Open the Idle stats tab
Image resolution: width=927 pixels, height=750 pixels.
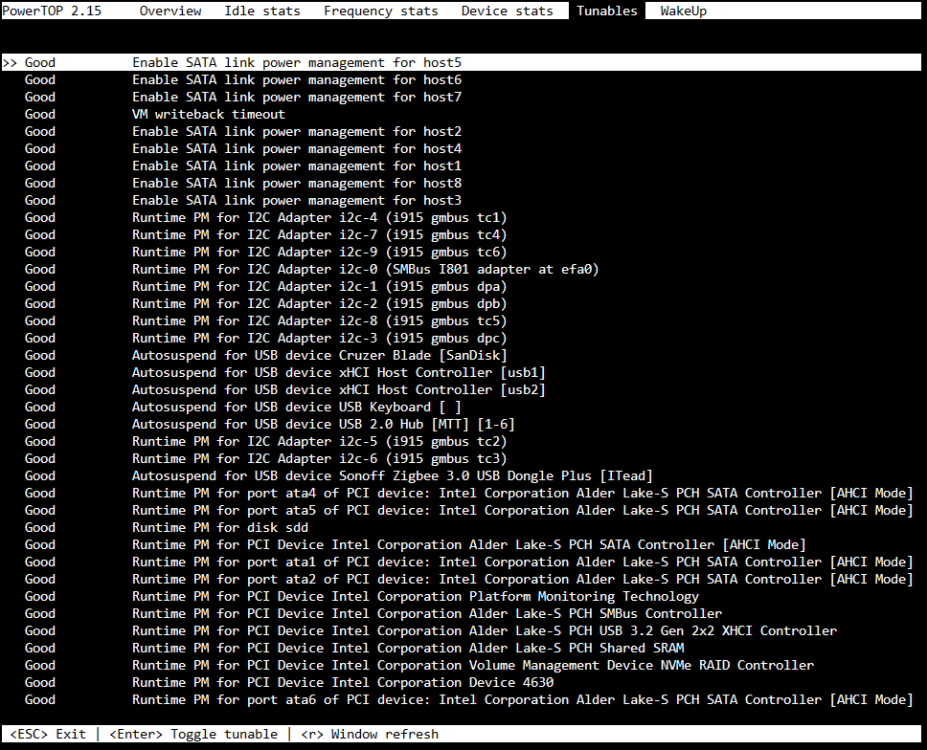tap(262, 11)
